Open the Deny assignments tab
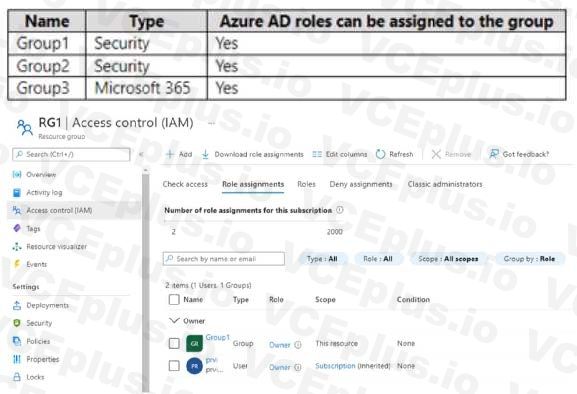 pos(361,184)
